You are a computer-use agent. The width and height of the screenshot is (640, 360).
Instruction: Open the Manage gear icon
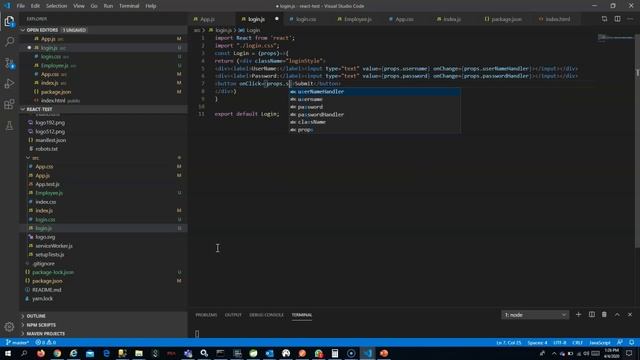coord(9,327)
